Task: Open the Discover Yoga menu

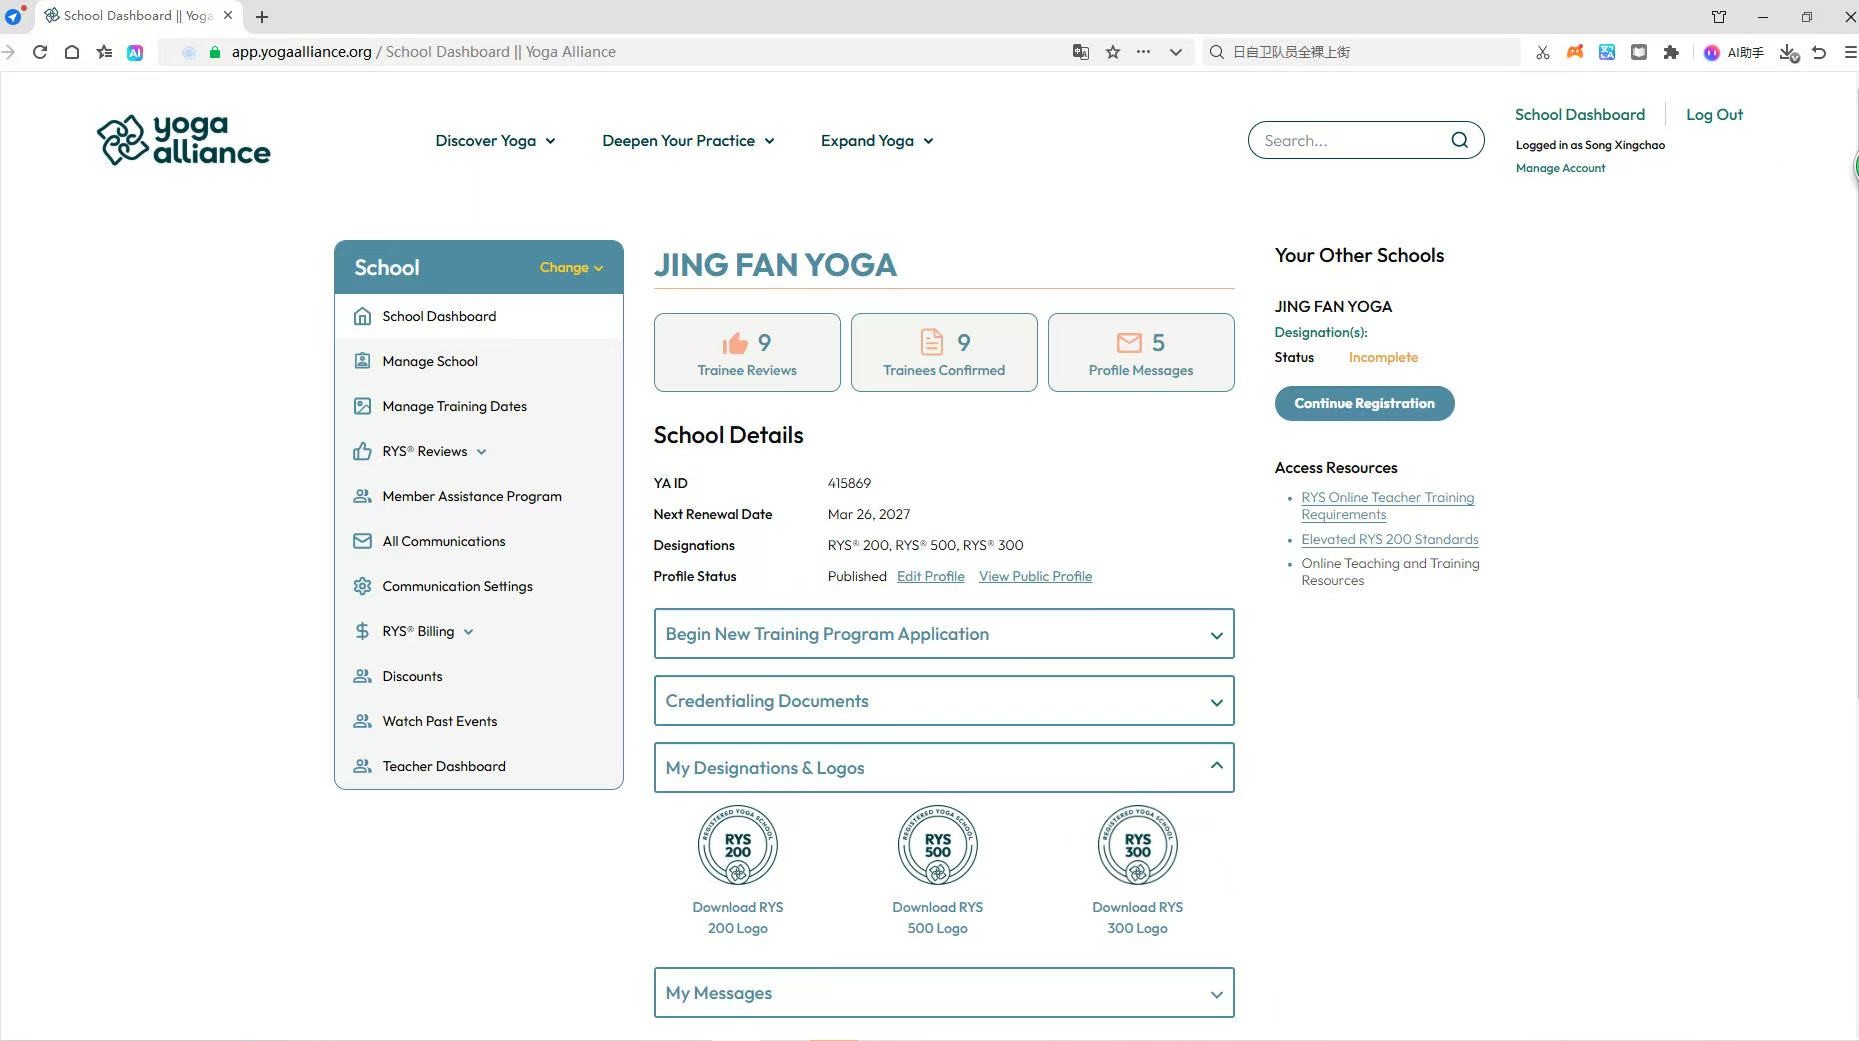Action: (x=495, y=141)
